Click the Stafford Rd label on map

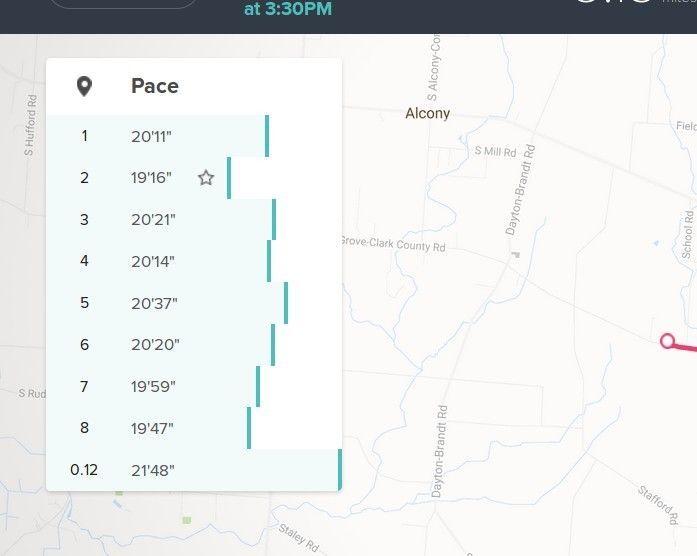(658, 504)
